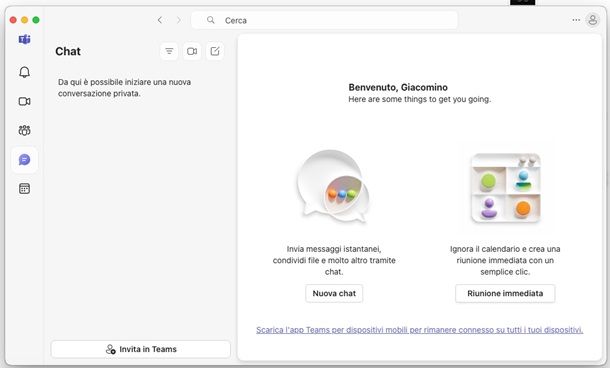Image resolution: width=610 pixels, height=368 pixels.
Task: Focus the Cerca search field
Action: point(324,20)
